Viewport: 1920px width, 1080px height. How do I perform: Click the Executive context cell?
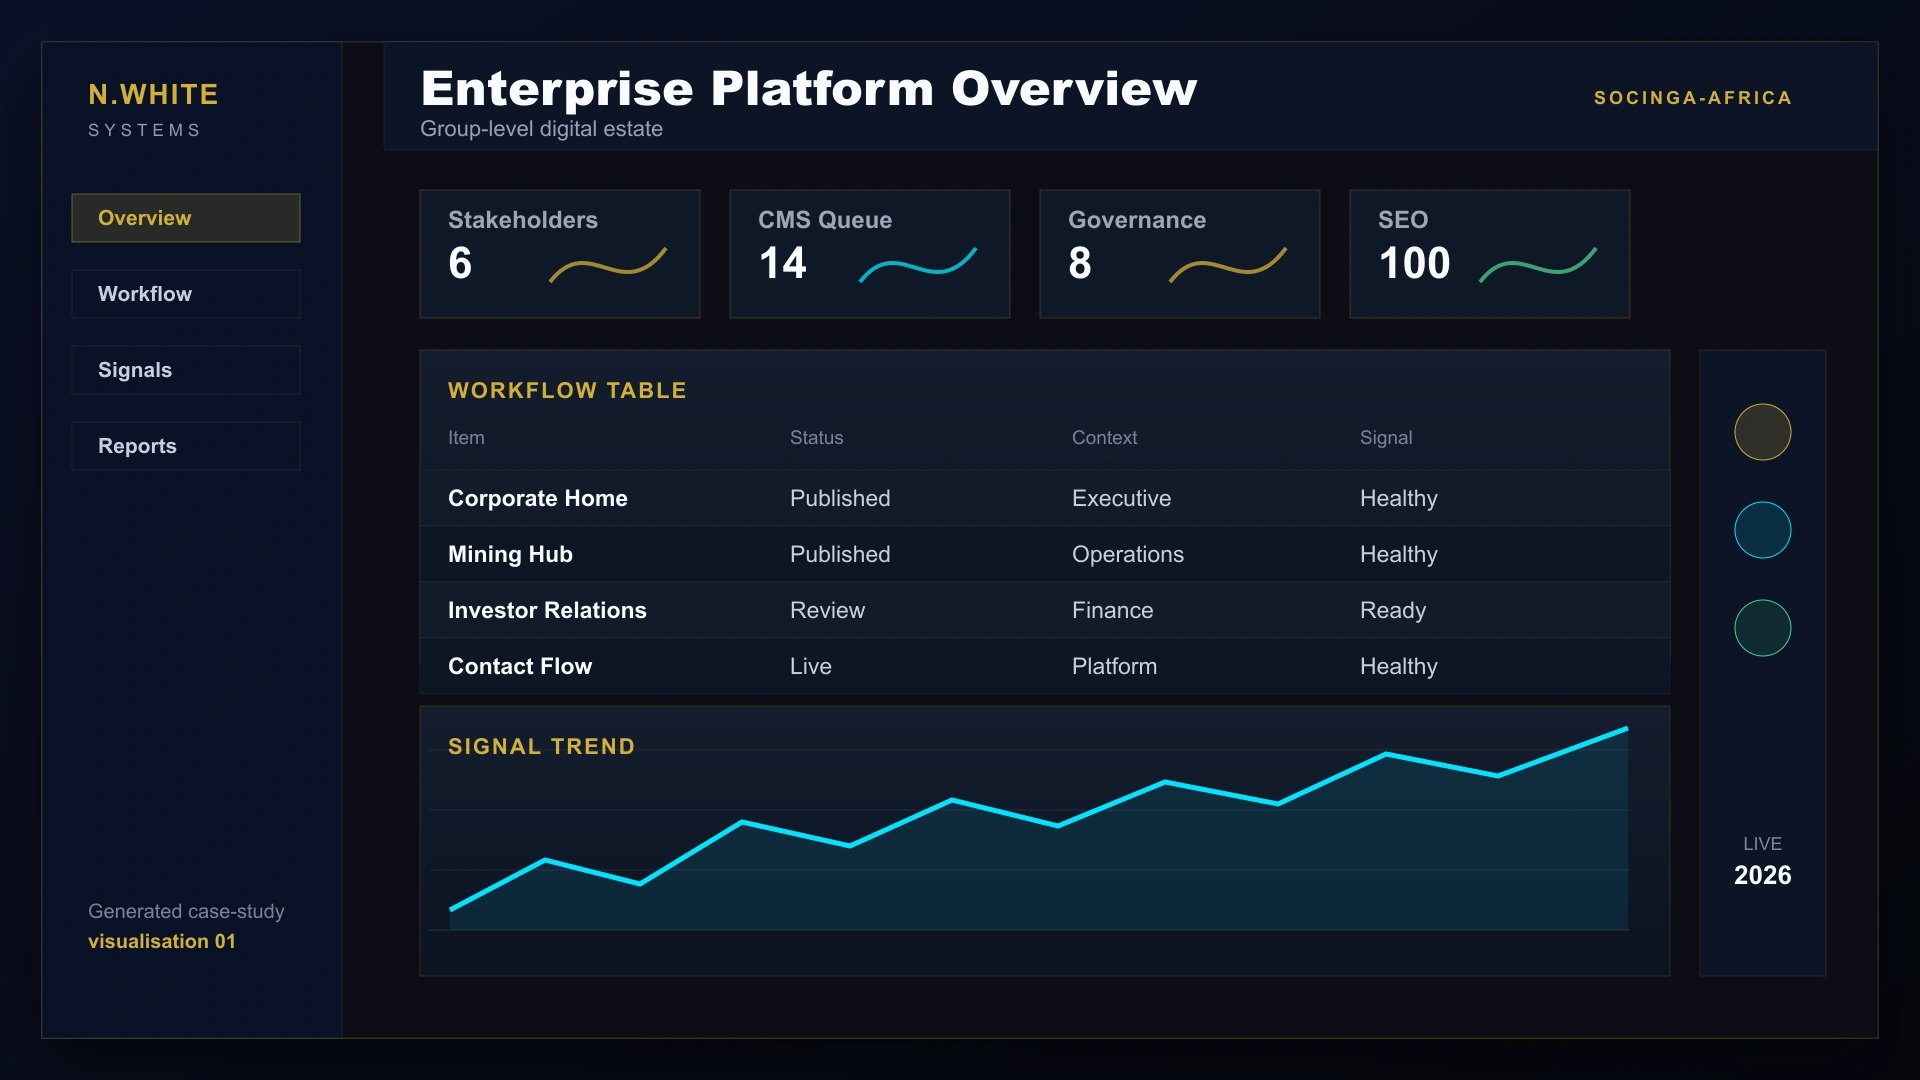tap(1121, 498)
